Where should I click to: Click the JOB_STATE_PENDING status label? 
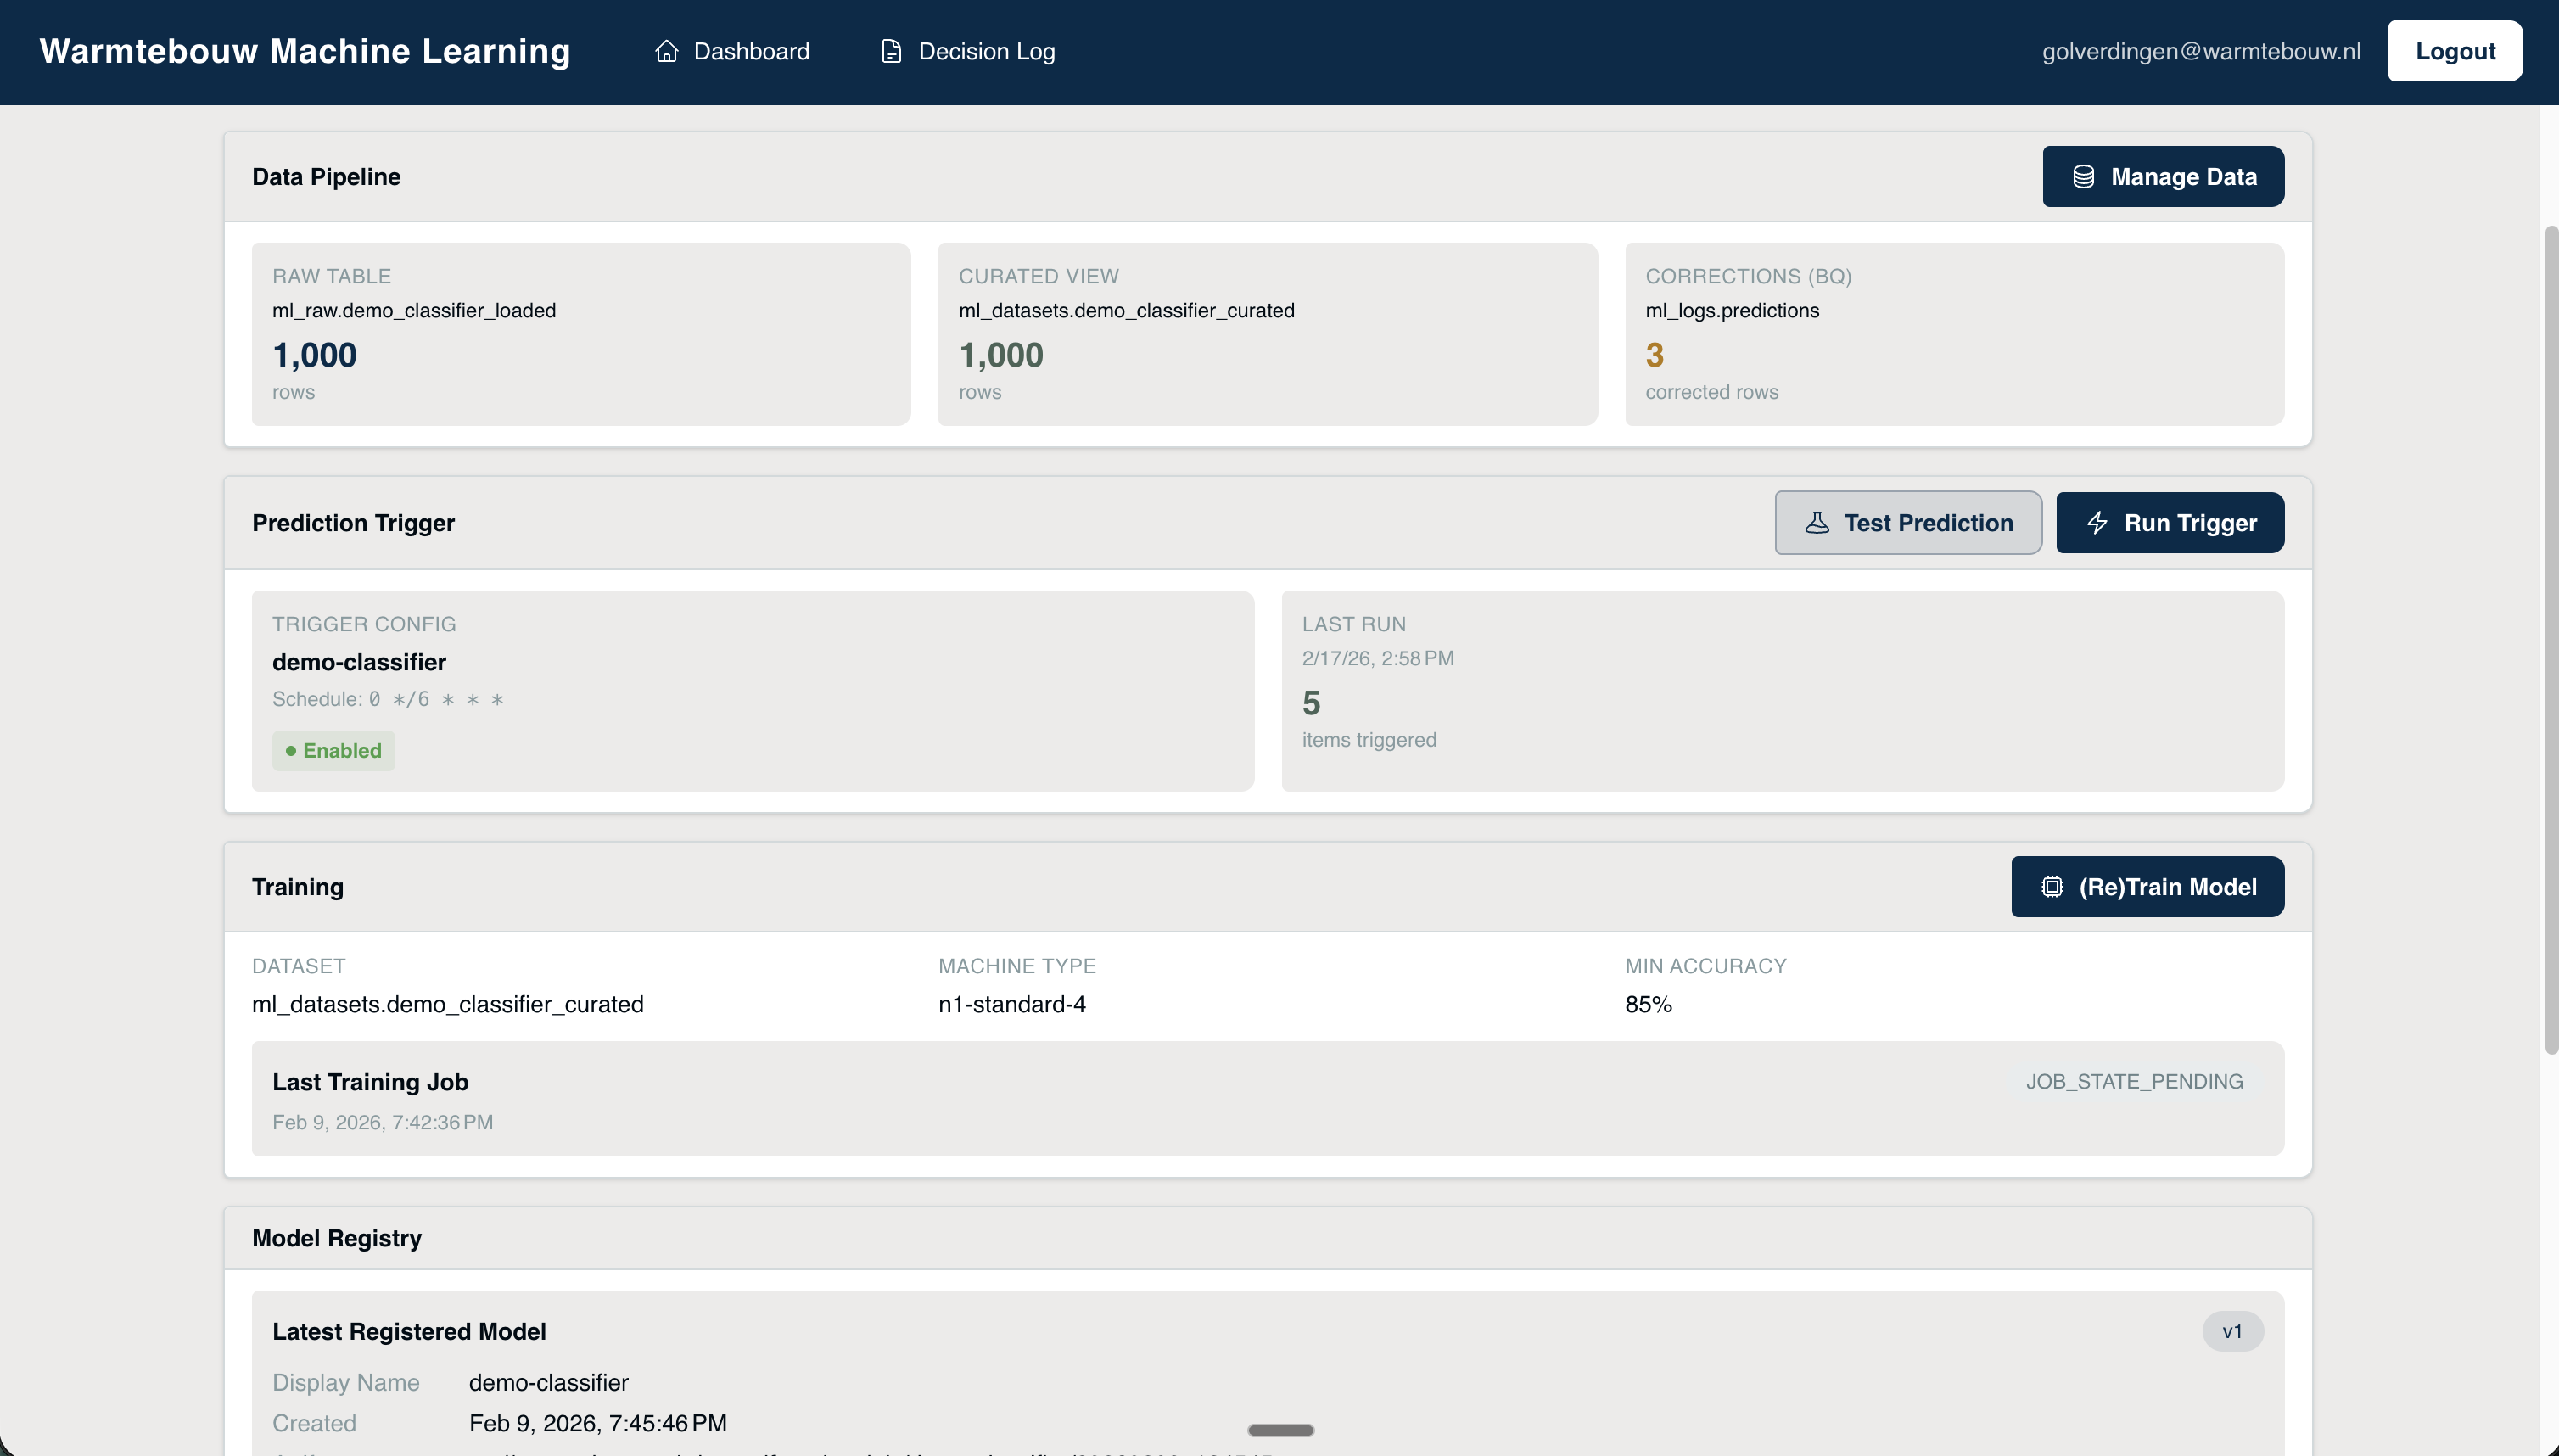click(2135, 1081)
